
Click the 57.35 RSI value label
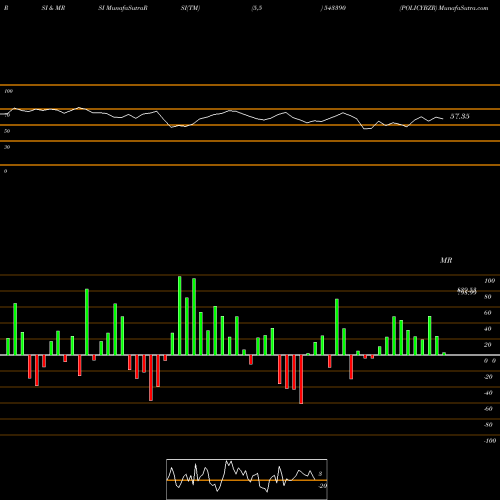pos(460,116)
